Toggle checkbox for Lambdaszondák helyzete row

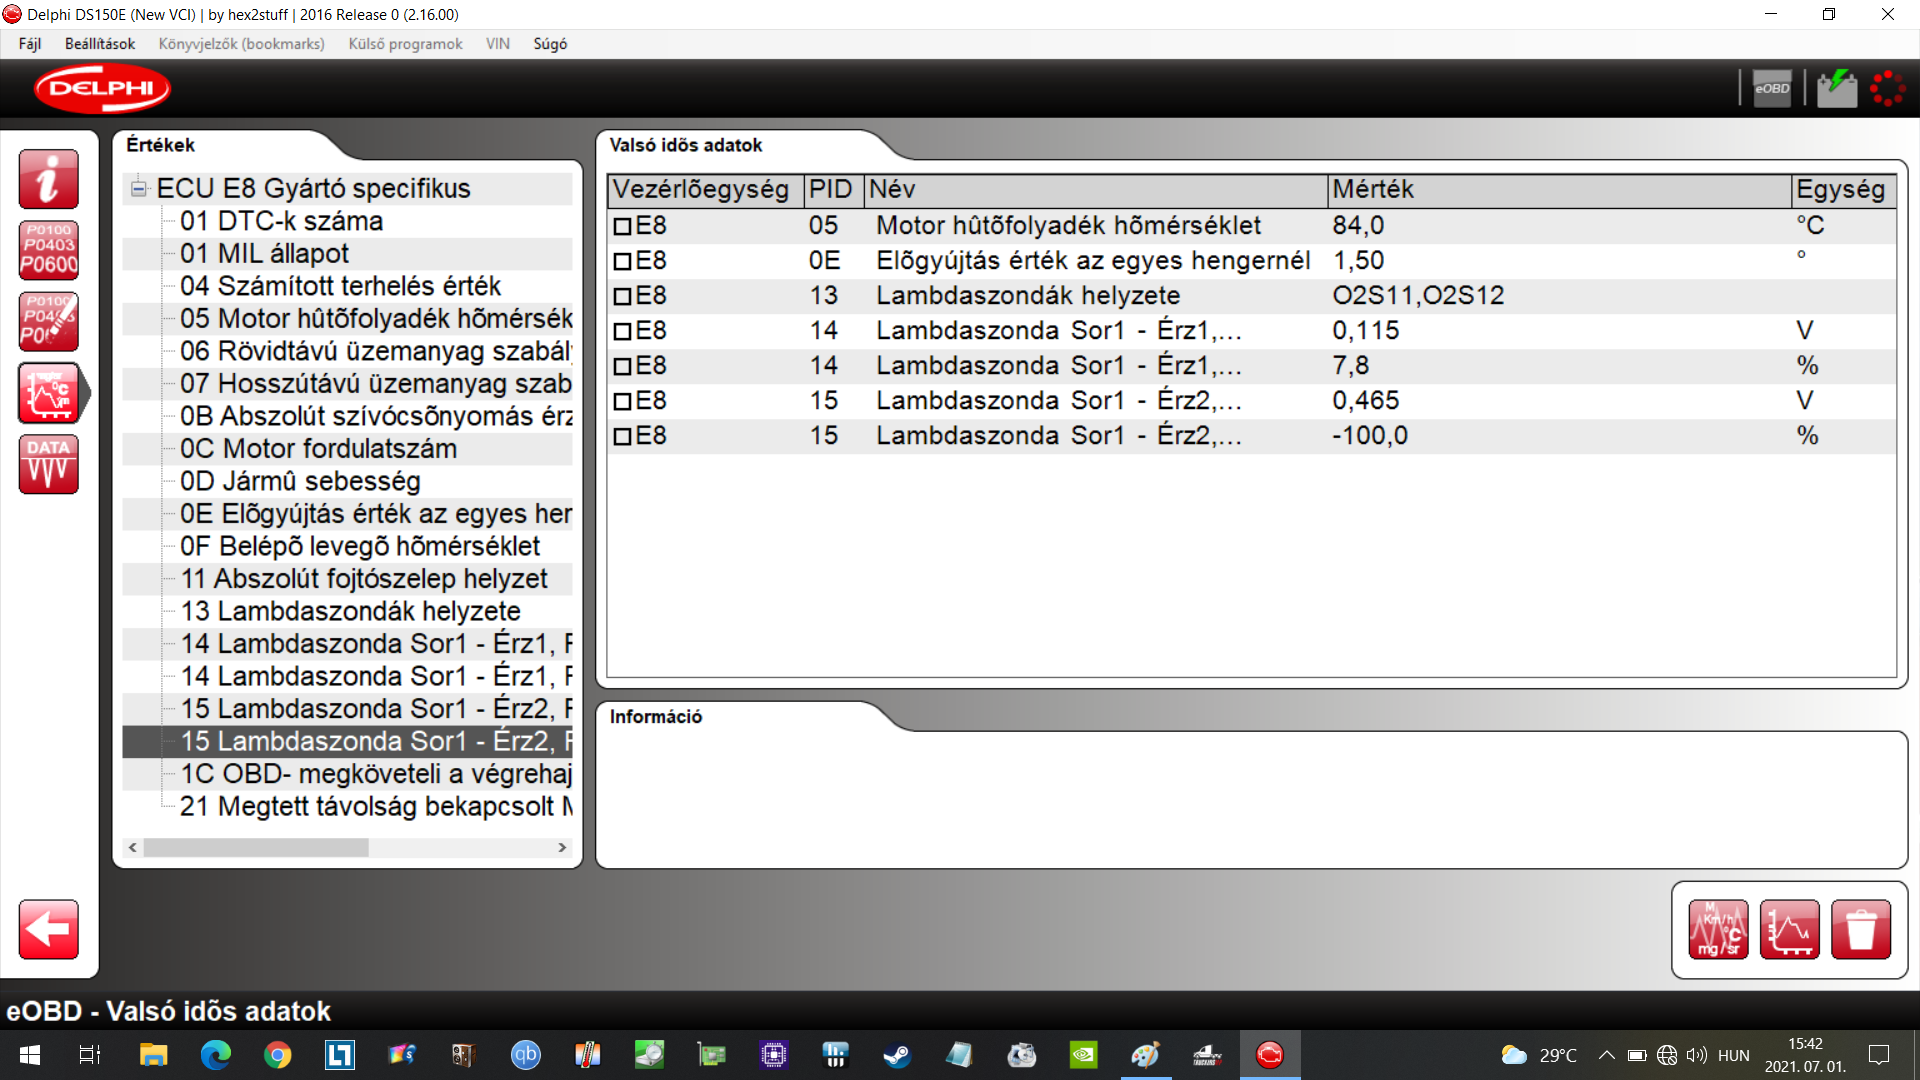click(622, 296)
